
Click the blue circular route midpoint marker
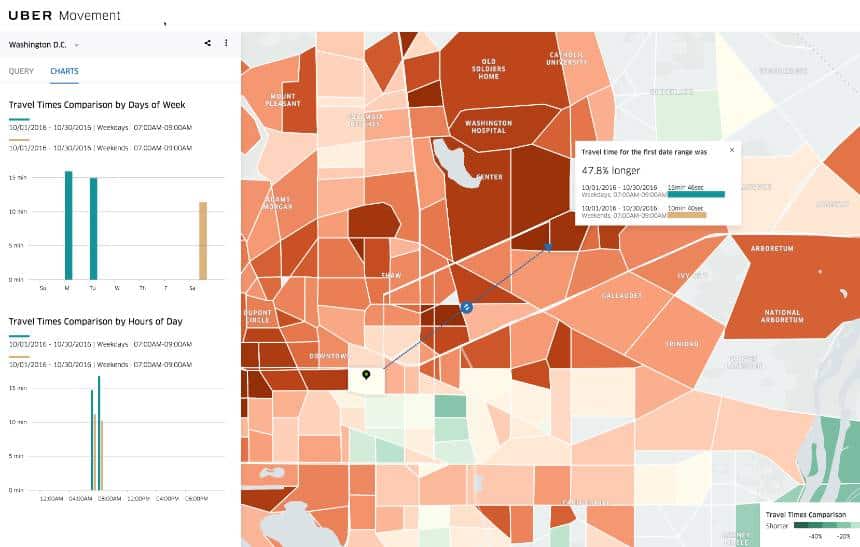tap(467, 308)
